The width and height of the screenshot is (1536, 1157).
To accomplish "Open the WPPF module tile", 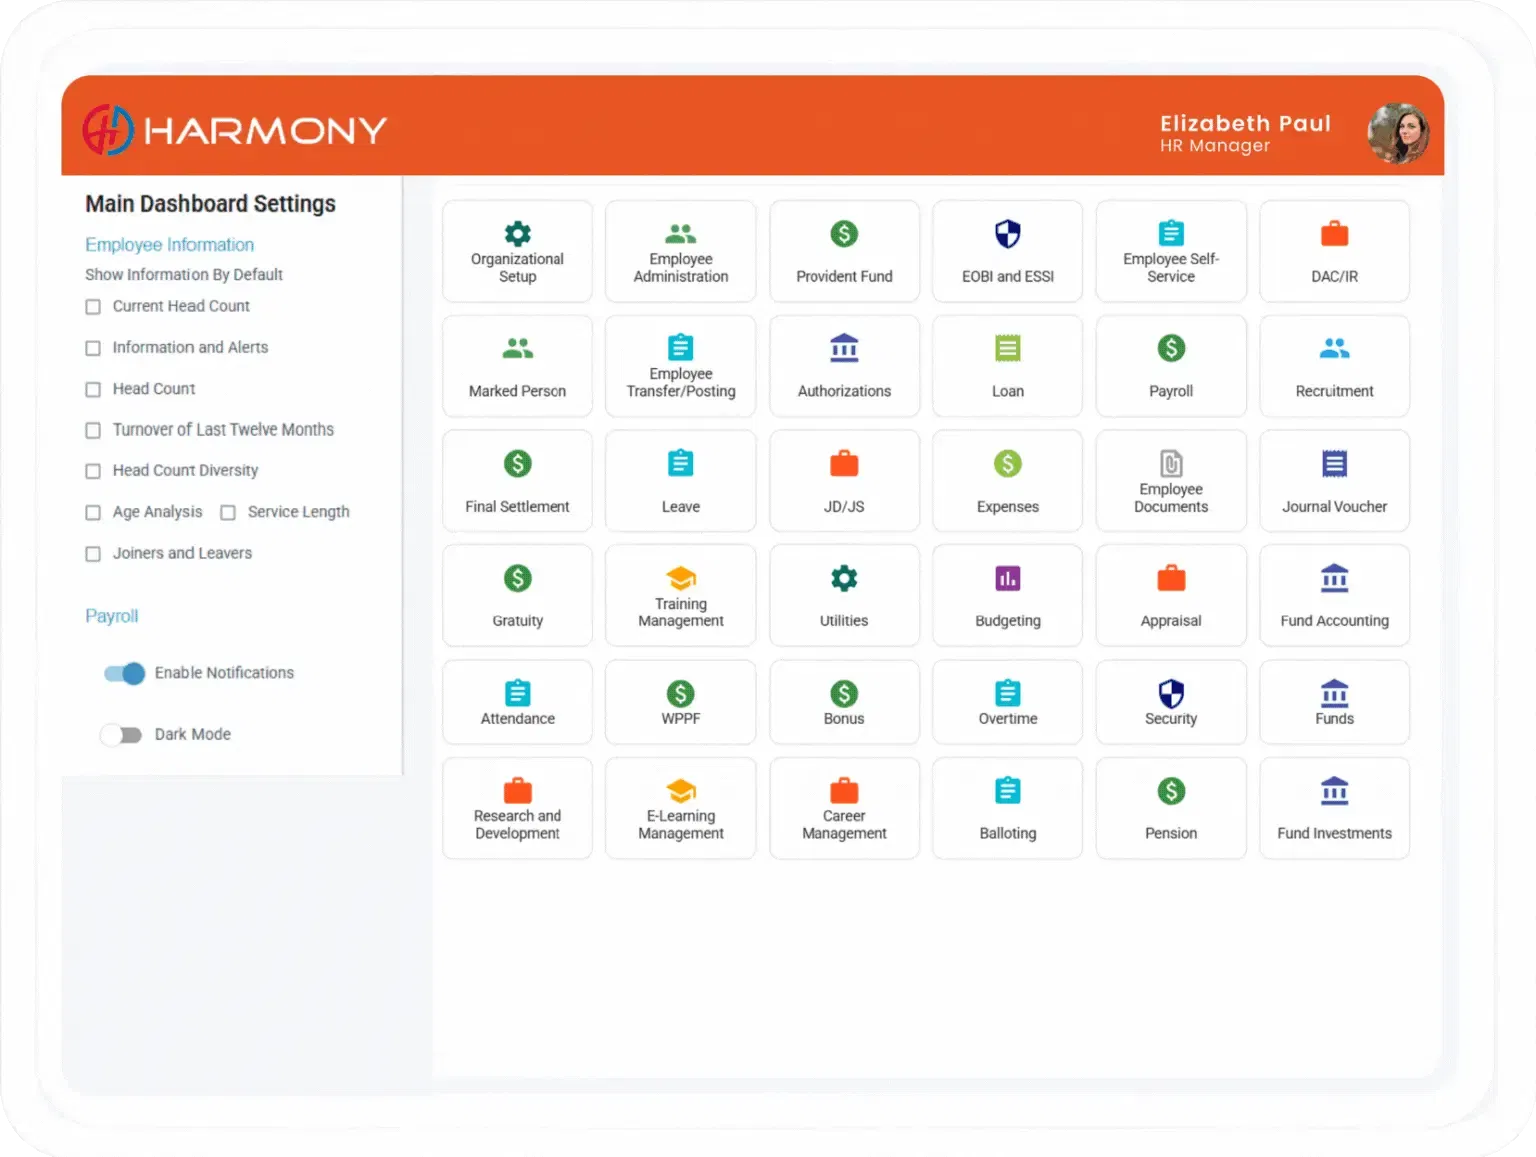I will 681,702.
